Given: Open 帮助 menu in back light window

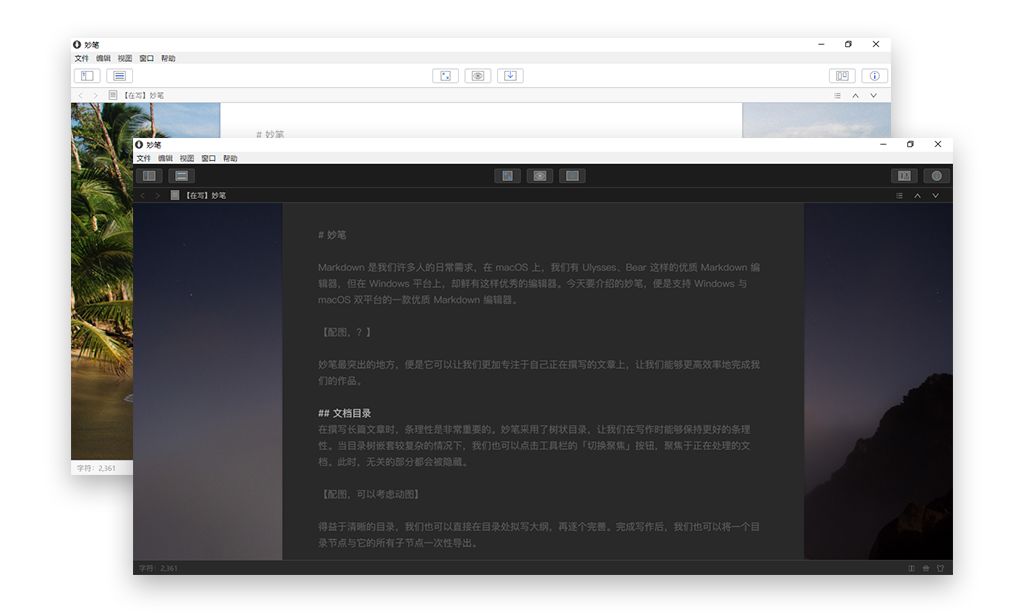Looking at the screenshot, I should (x=168, y=59).
